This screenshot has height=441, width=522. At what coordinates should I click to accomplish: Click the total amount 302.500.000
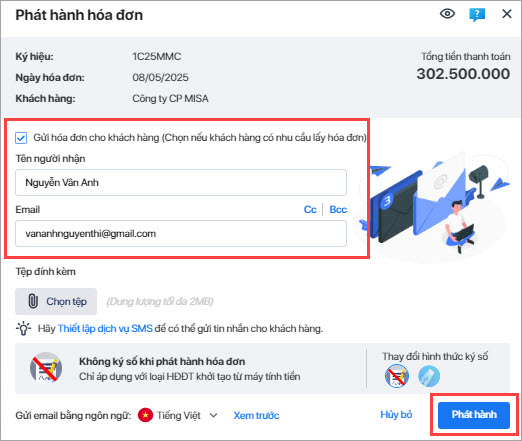pos(463,74)
